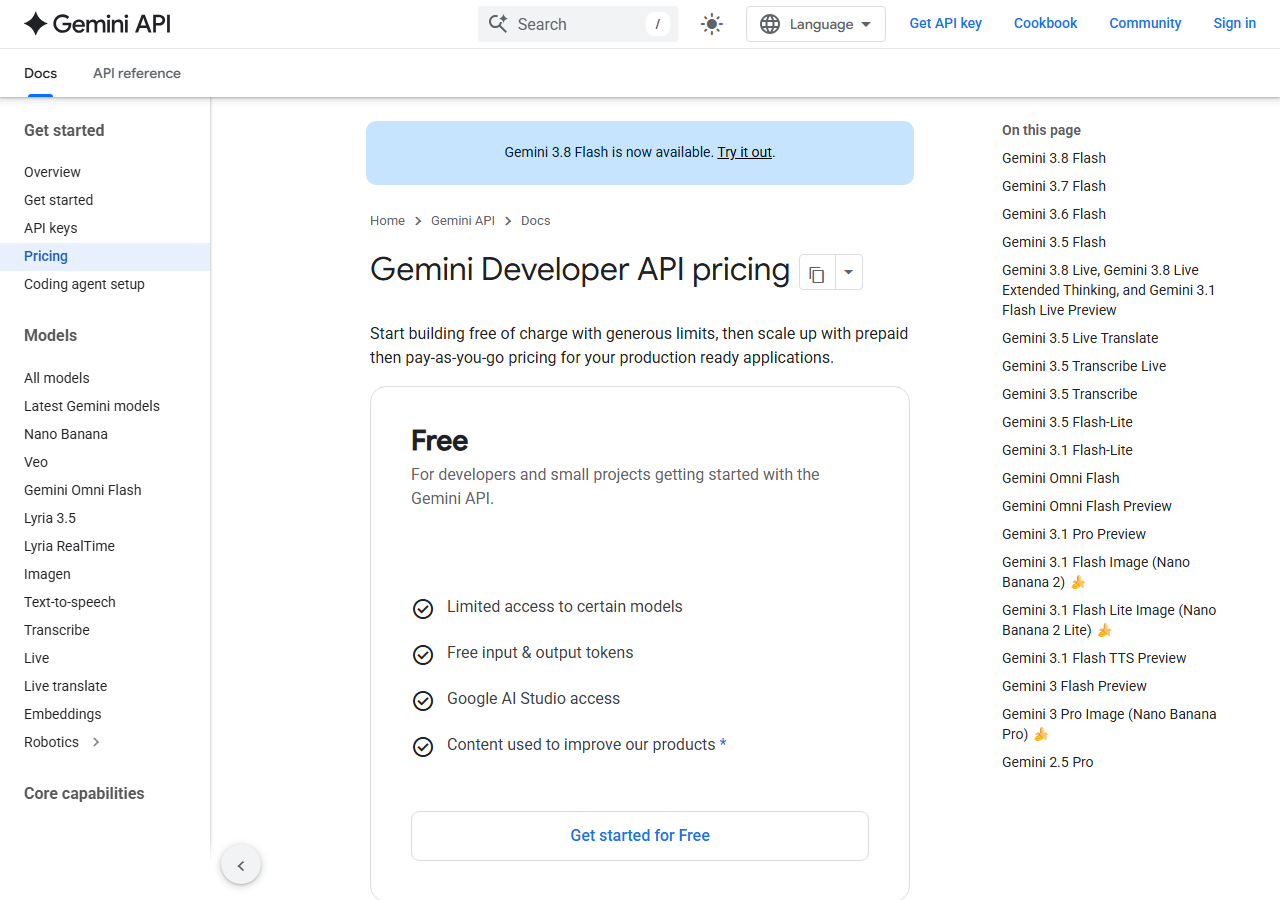The image size is (1280, 900).
Task: Open Live in the sidebar
Action: [x=36, y=658]
